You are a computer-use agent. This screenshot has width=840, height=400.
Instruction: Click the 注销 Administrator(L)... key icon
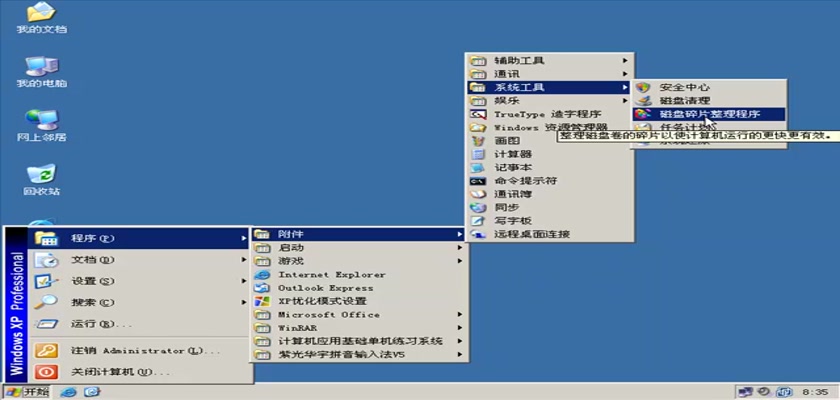[x=46, y=351]
